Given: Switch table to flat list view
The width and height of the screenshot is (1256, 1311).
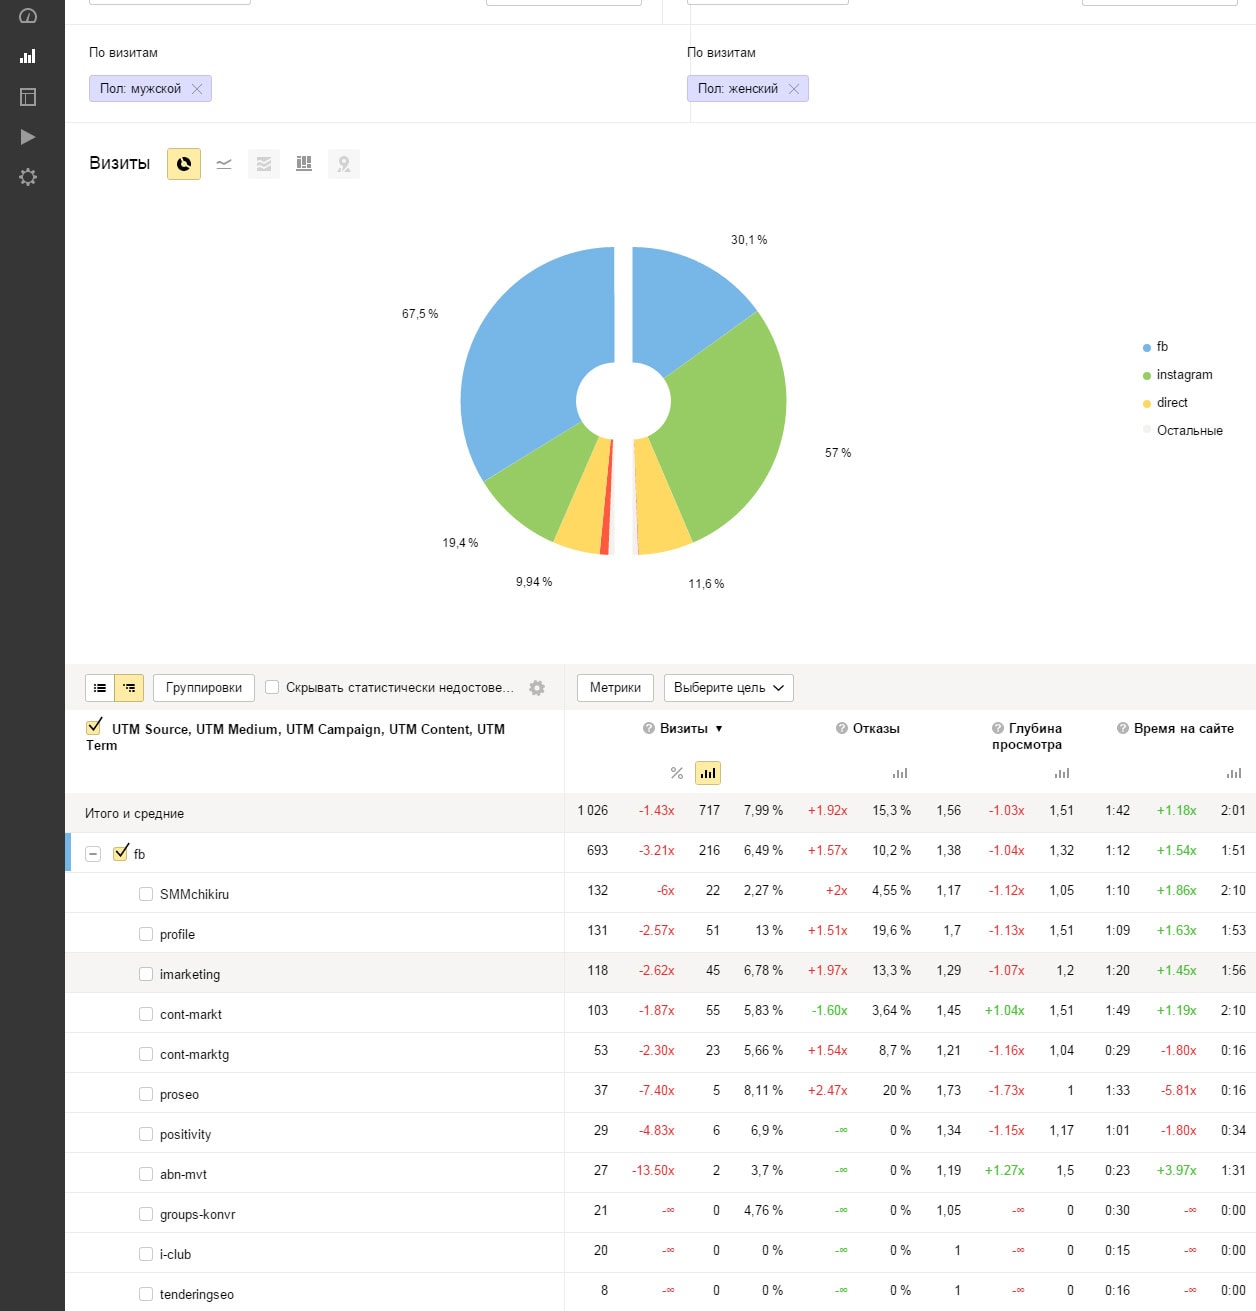Looking at the screenshot, I should [100, 688].
